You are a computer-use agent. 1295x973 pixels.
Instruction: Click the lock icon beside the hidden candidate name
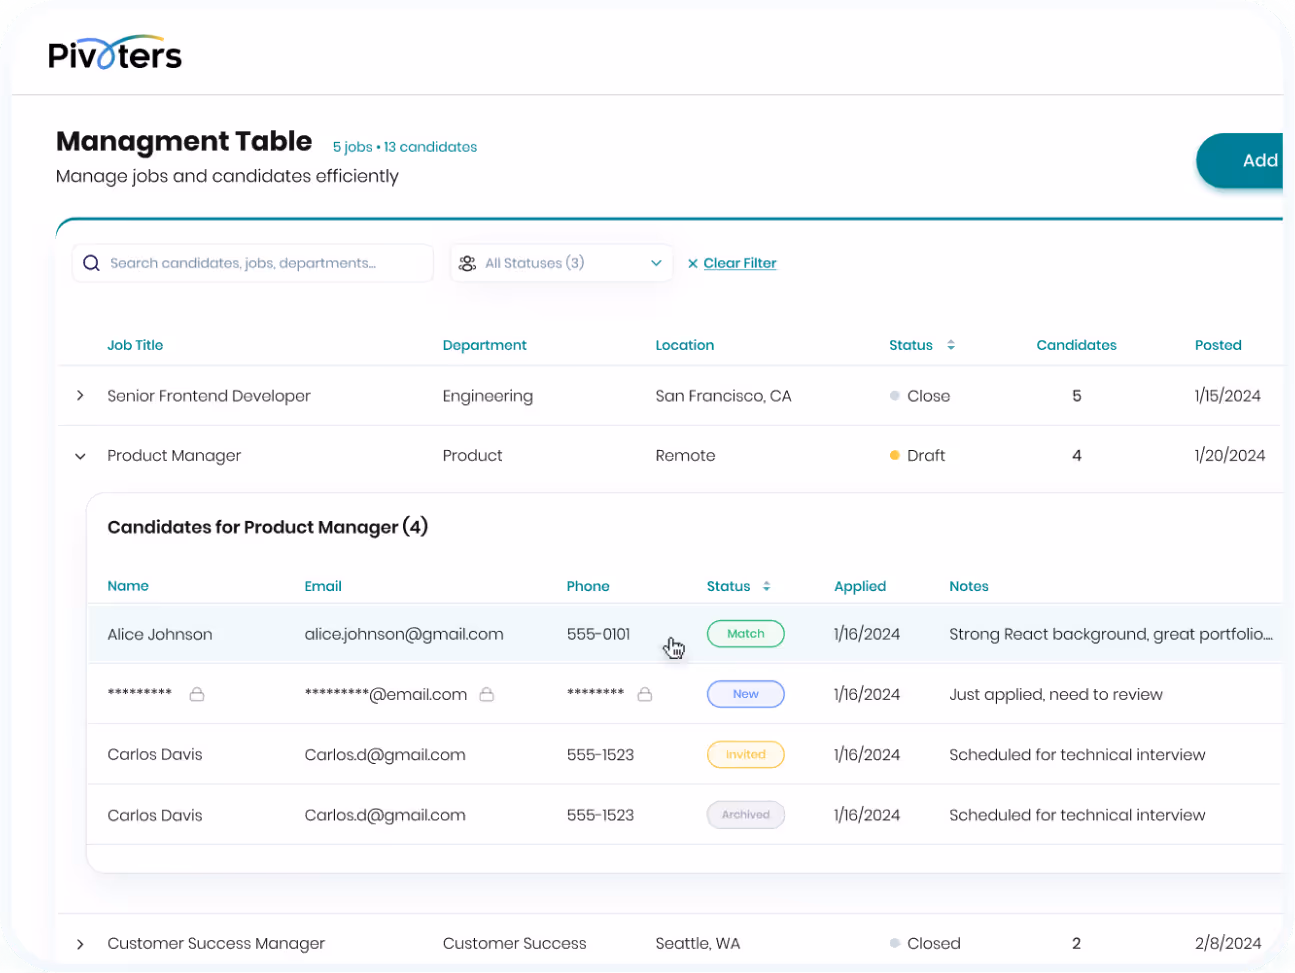[197, 693]
